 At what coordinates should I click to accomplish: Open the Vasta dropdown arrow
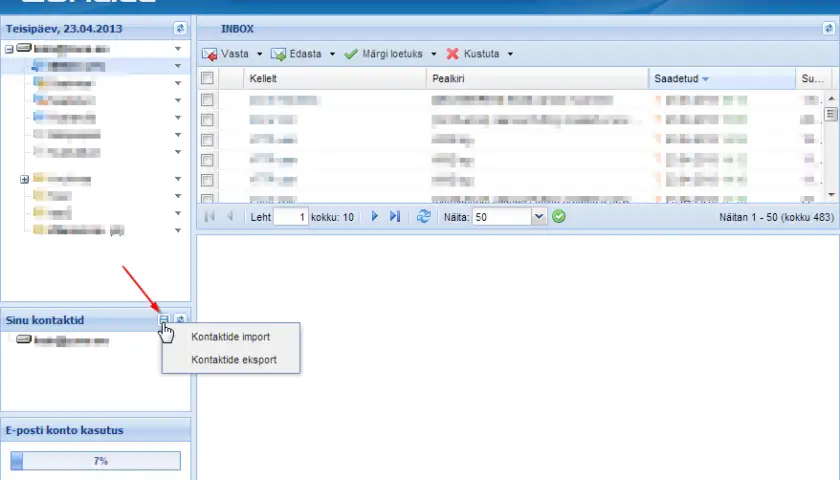coord(260,54)
